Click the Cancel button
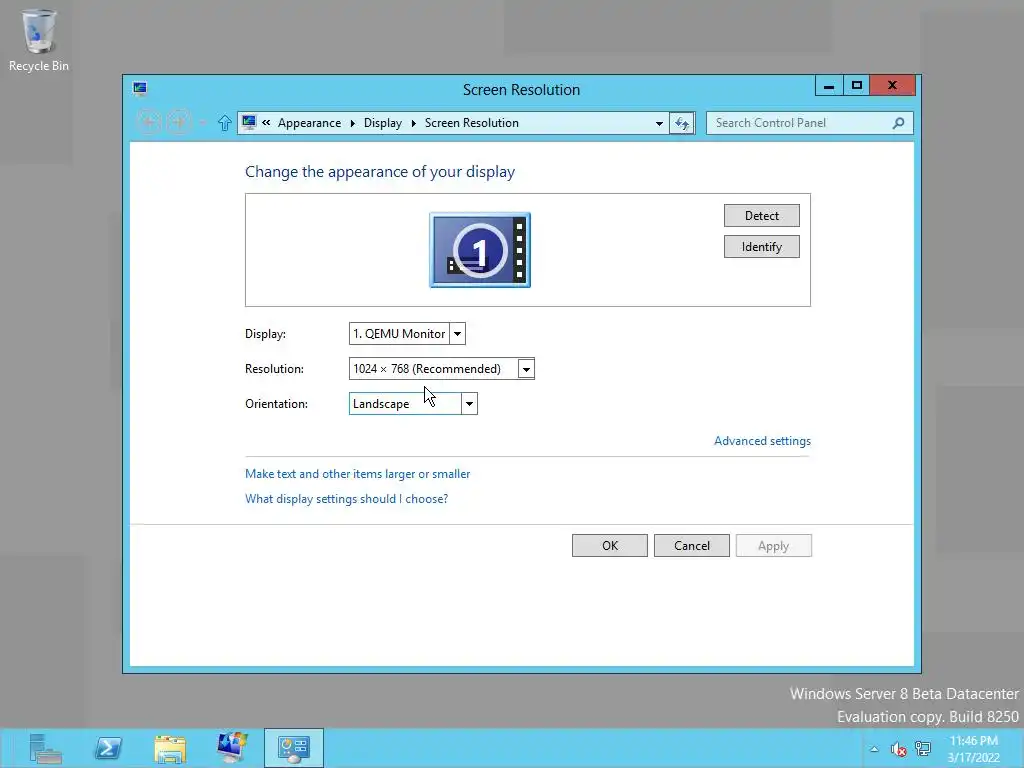Screen dimensions: 1024x768 click(692, 546)
